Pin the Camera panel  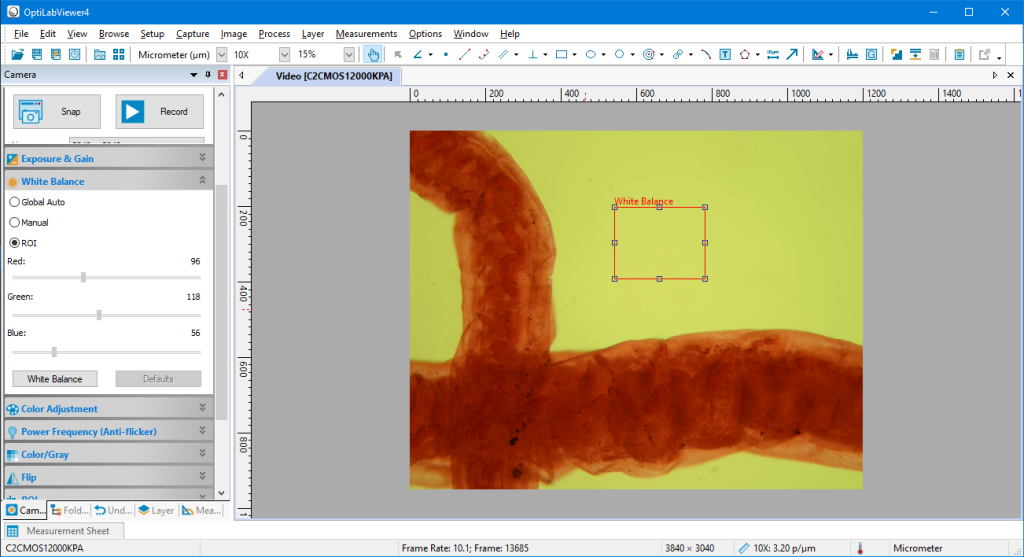(208, 74)
